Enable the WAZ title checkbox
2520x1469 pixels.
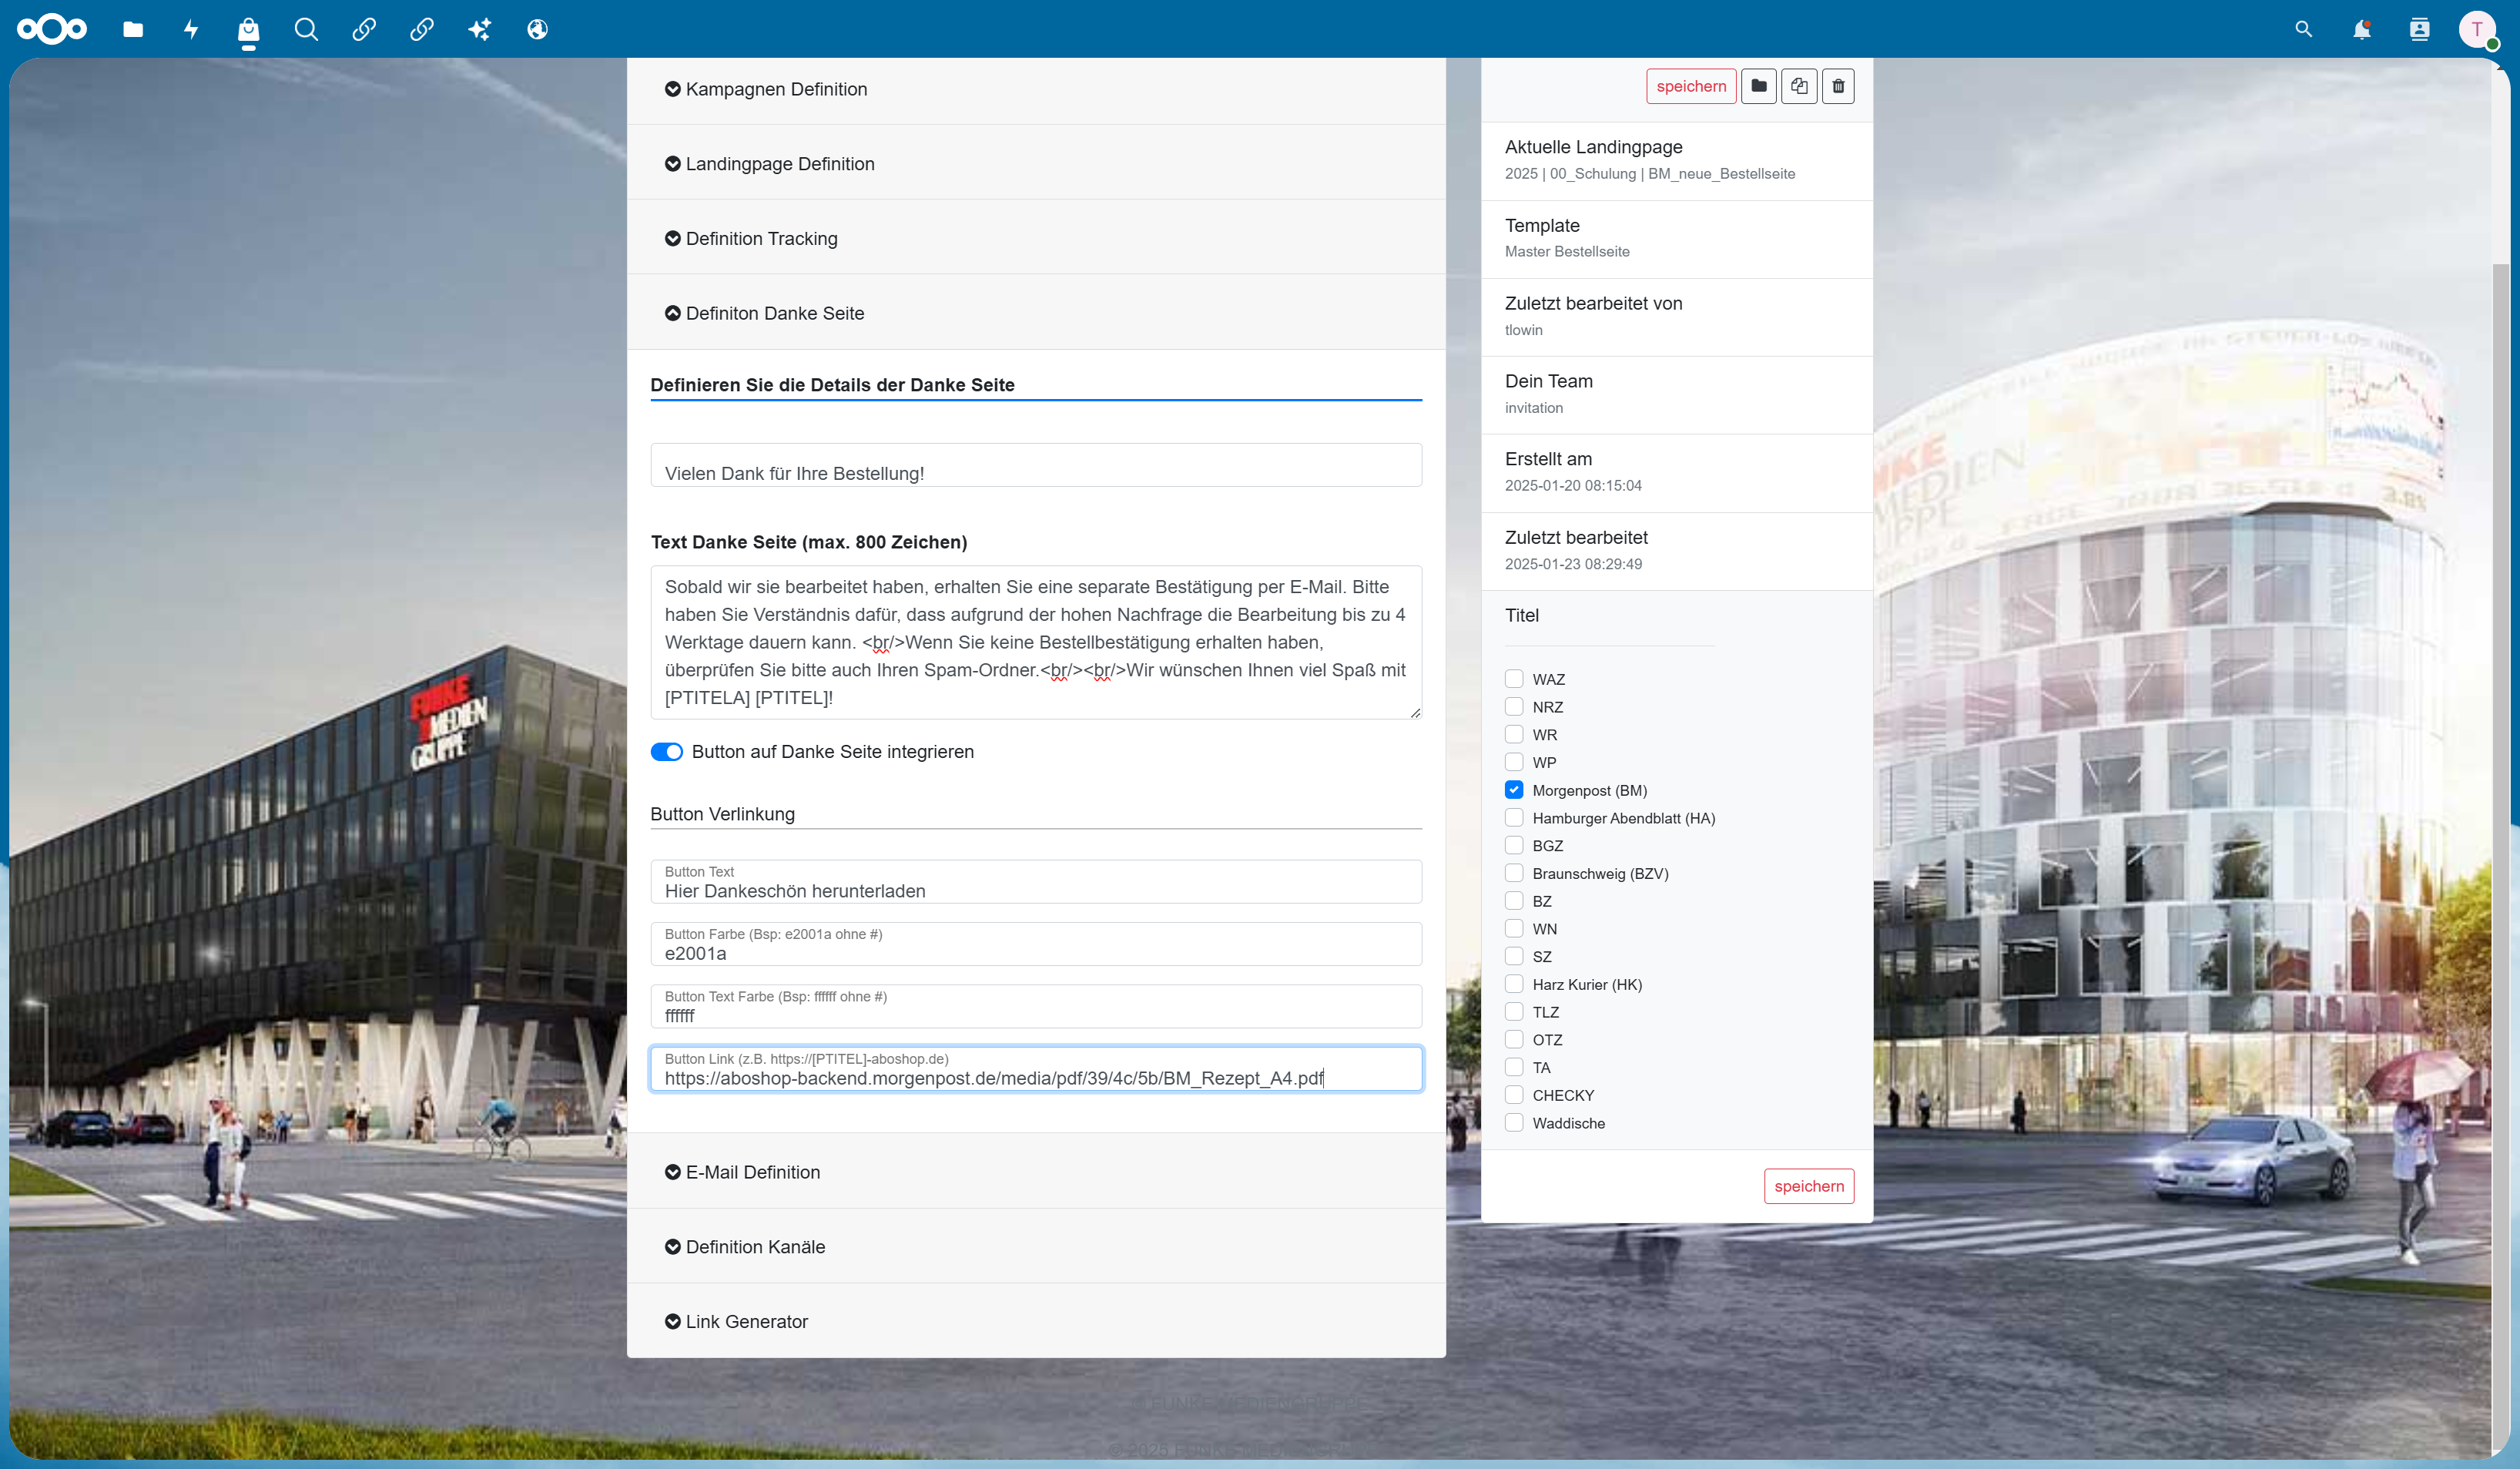tap(1514, 679)
